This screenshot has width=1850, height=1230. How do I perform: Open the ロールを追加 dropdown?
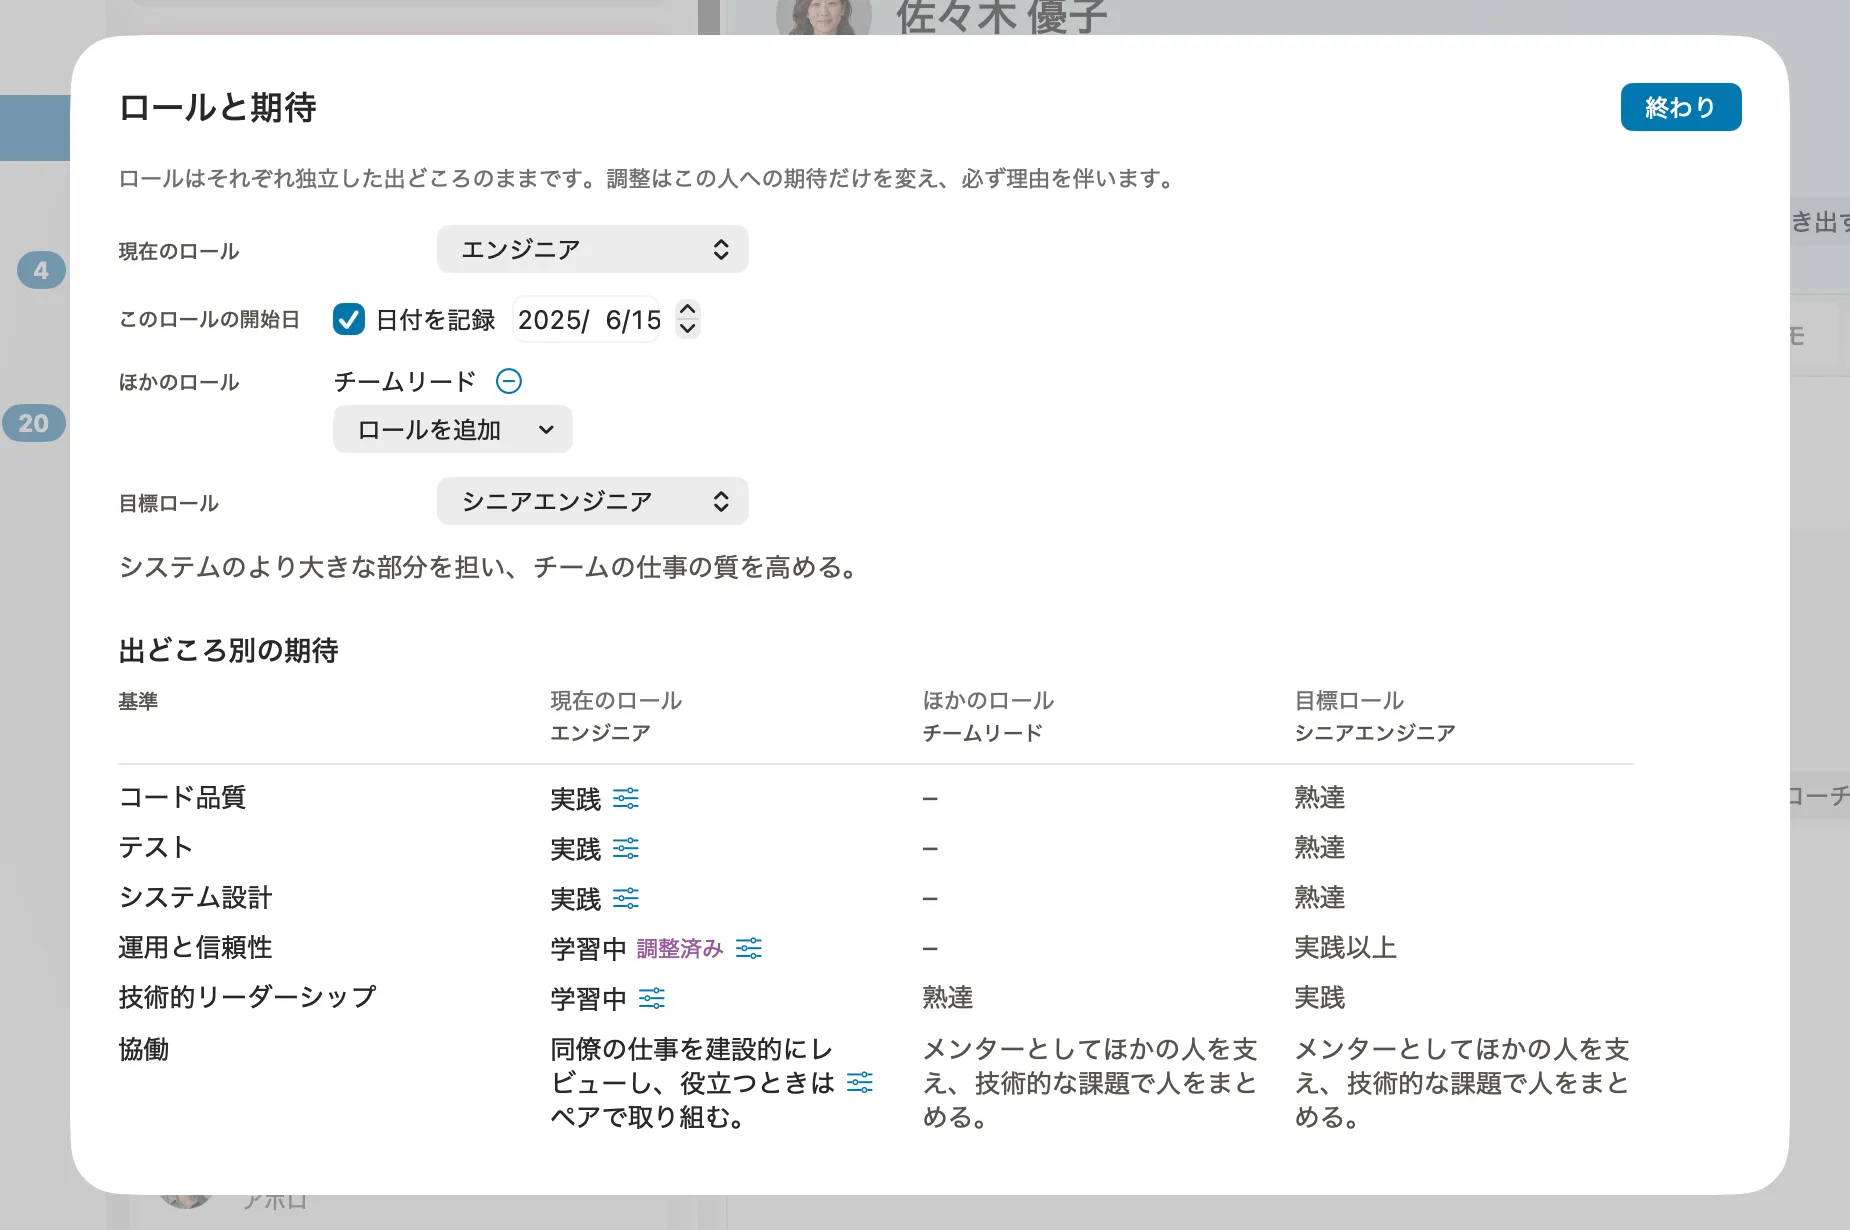[x=453, y=429]
